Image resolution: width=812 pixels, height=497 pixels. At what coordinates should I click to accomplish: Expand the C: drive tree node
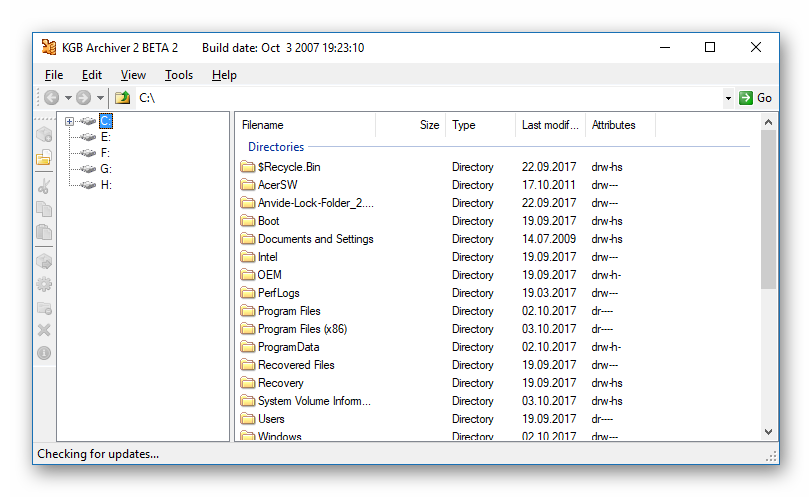[x=69, y=122]
